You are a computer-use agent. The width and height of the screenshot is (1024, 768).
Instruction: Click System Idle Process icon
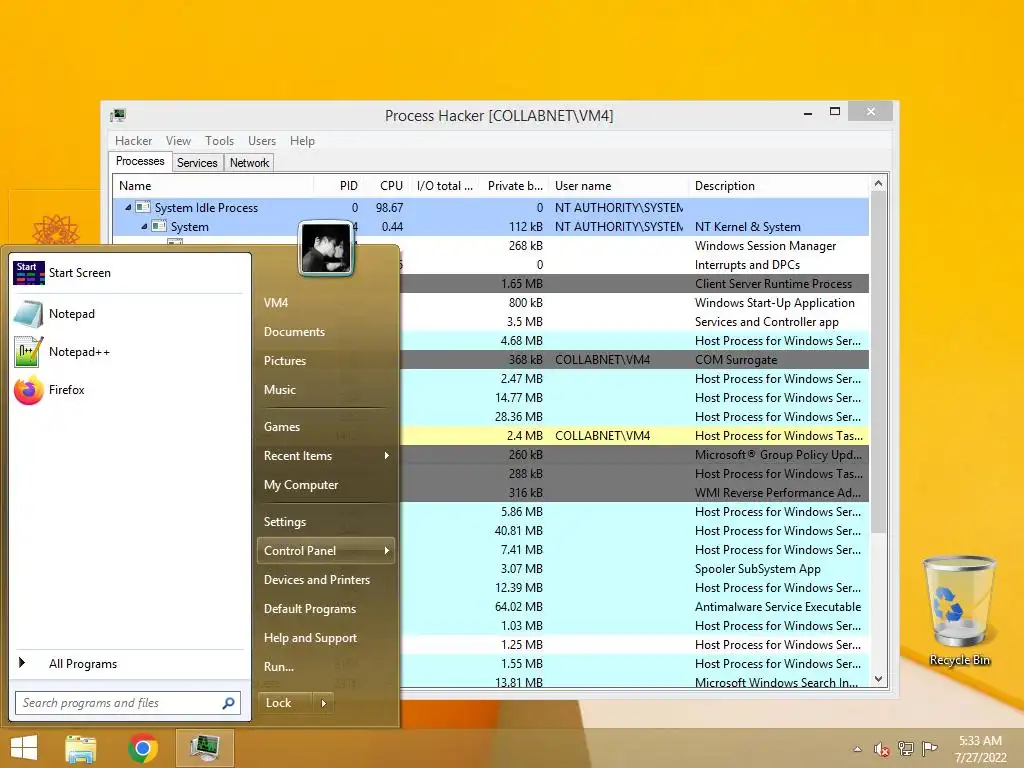coord(143,208)
